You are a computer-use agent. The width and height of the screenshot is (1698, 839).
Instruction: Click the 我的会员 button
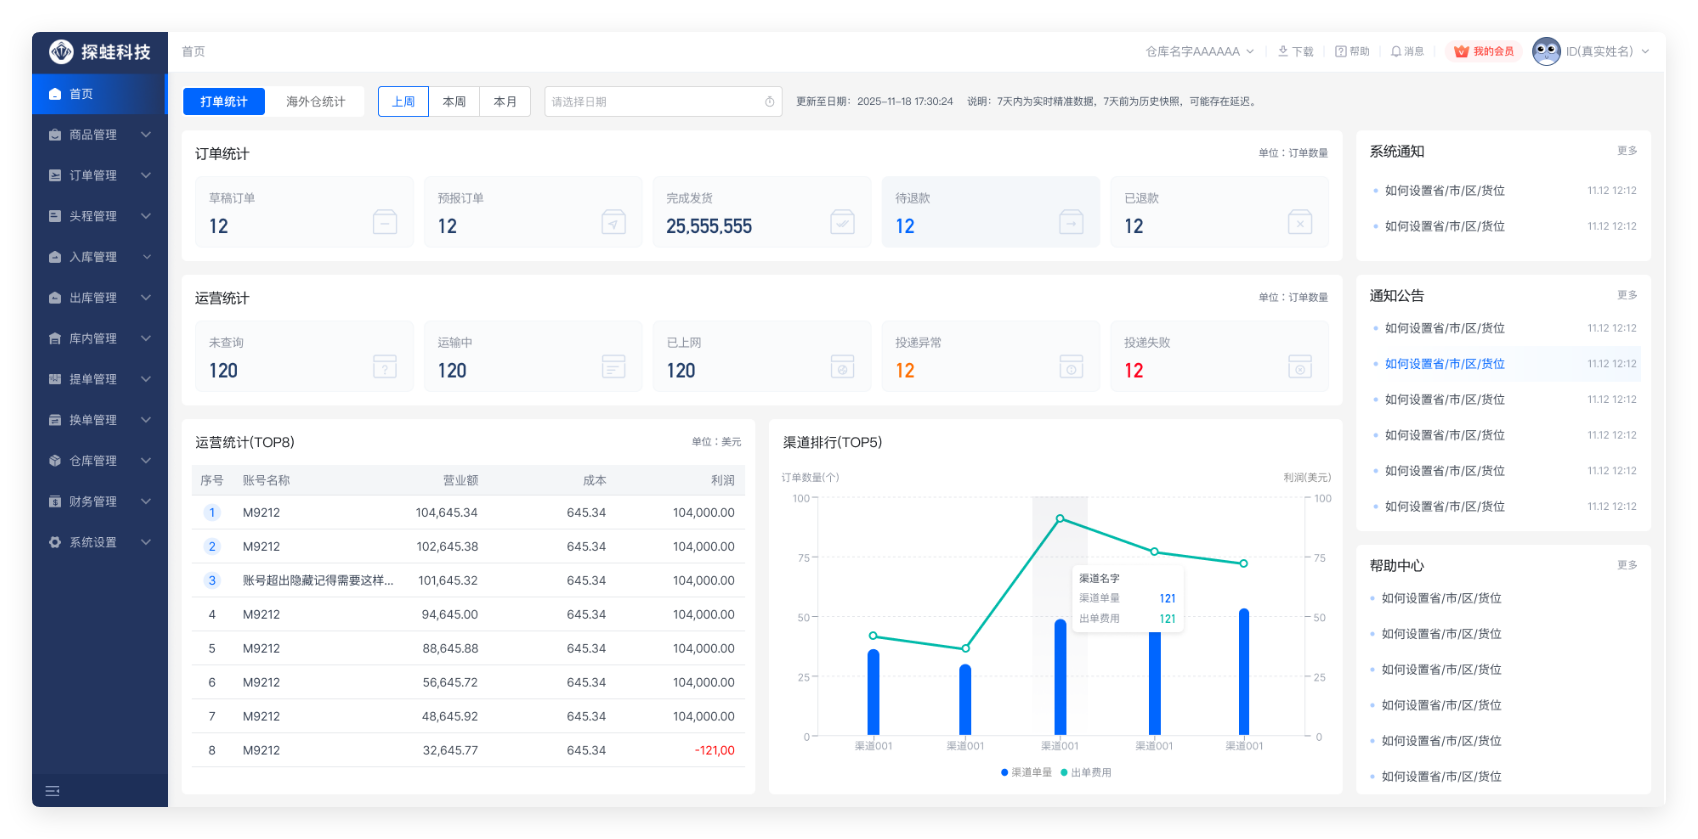(1484, 51)
